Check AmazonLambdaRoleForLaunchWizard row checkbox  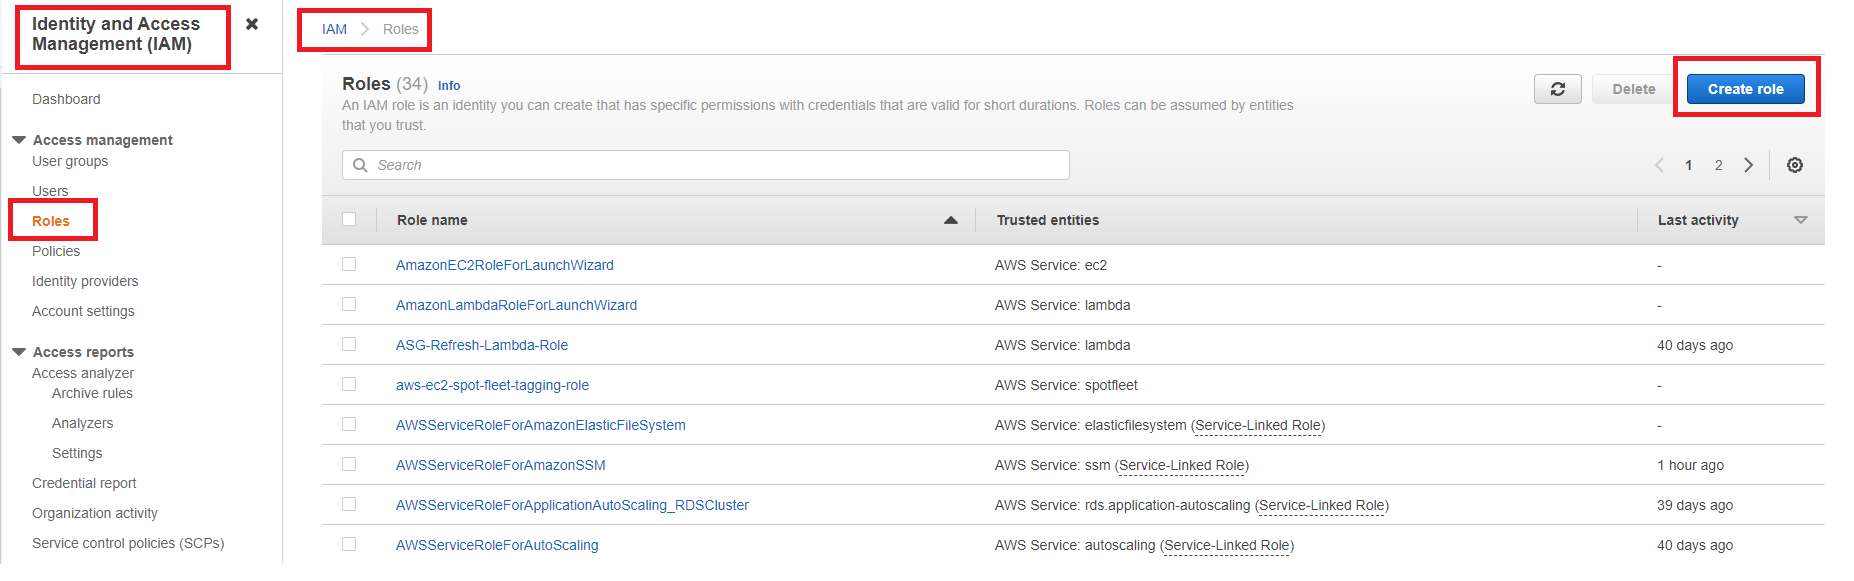[x=349, y=304]
